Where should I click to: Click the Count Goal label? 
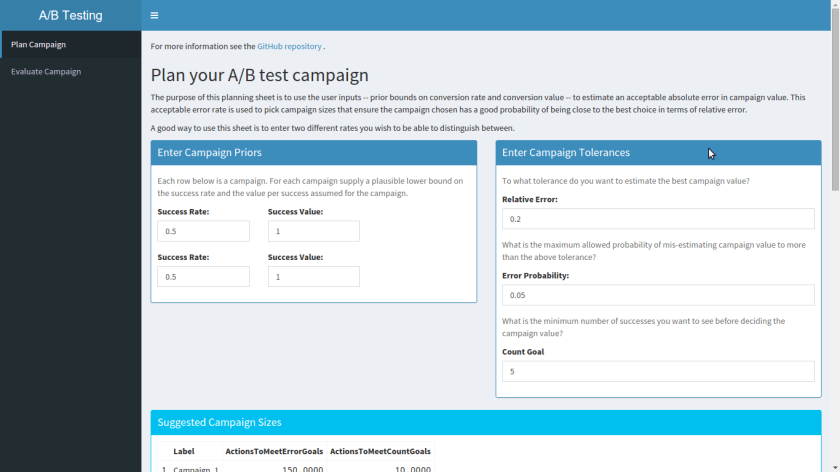(x=523, y=351)
